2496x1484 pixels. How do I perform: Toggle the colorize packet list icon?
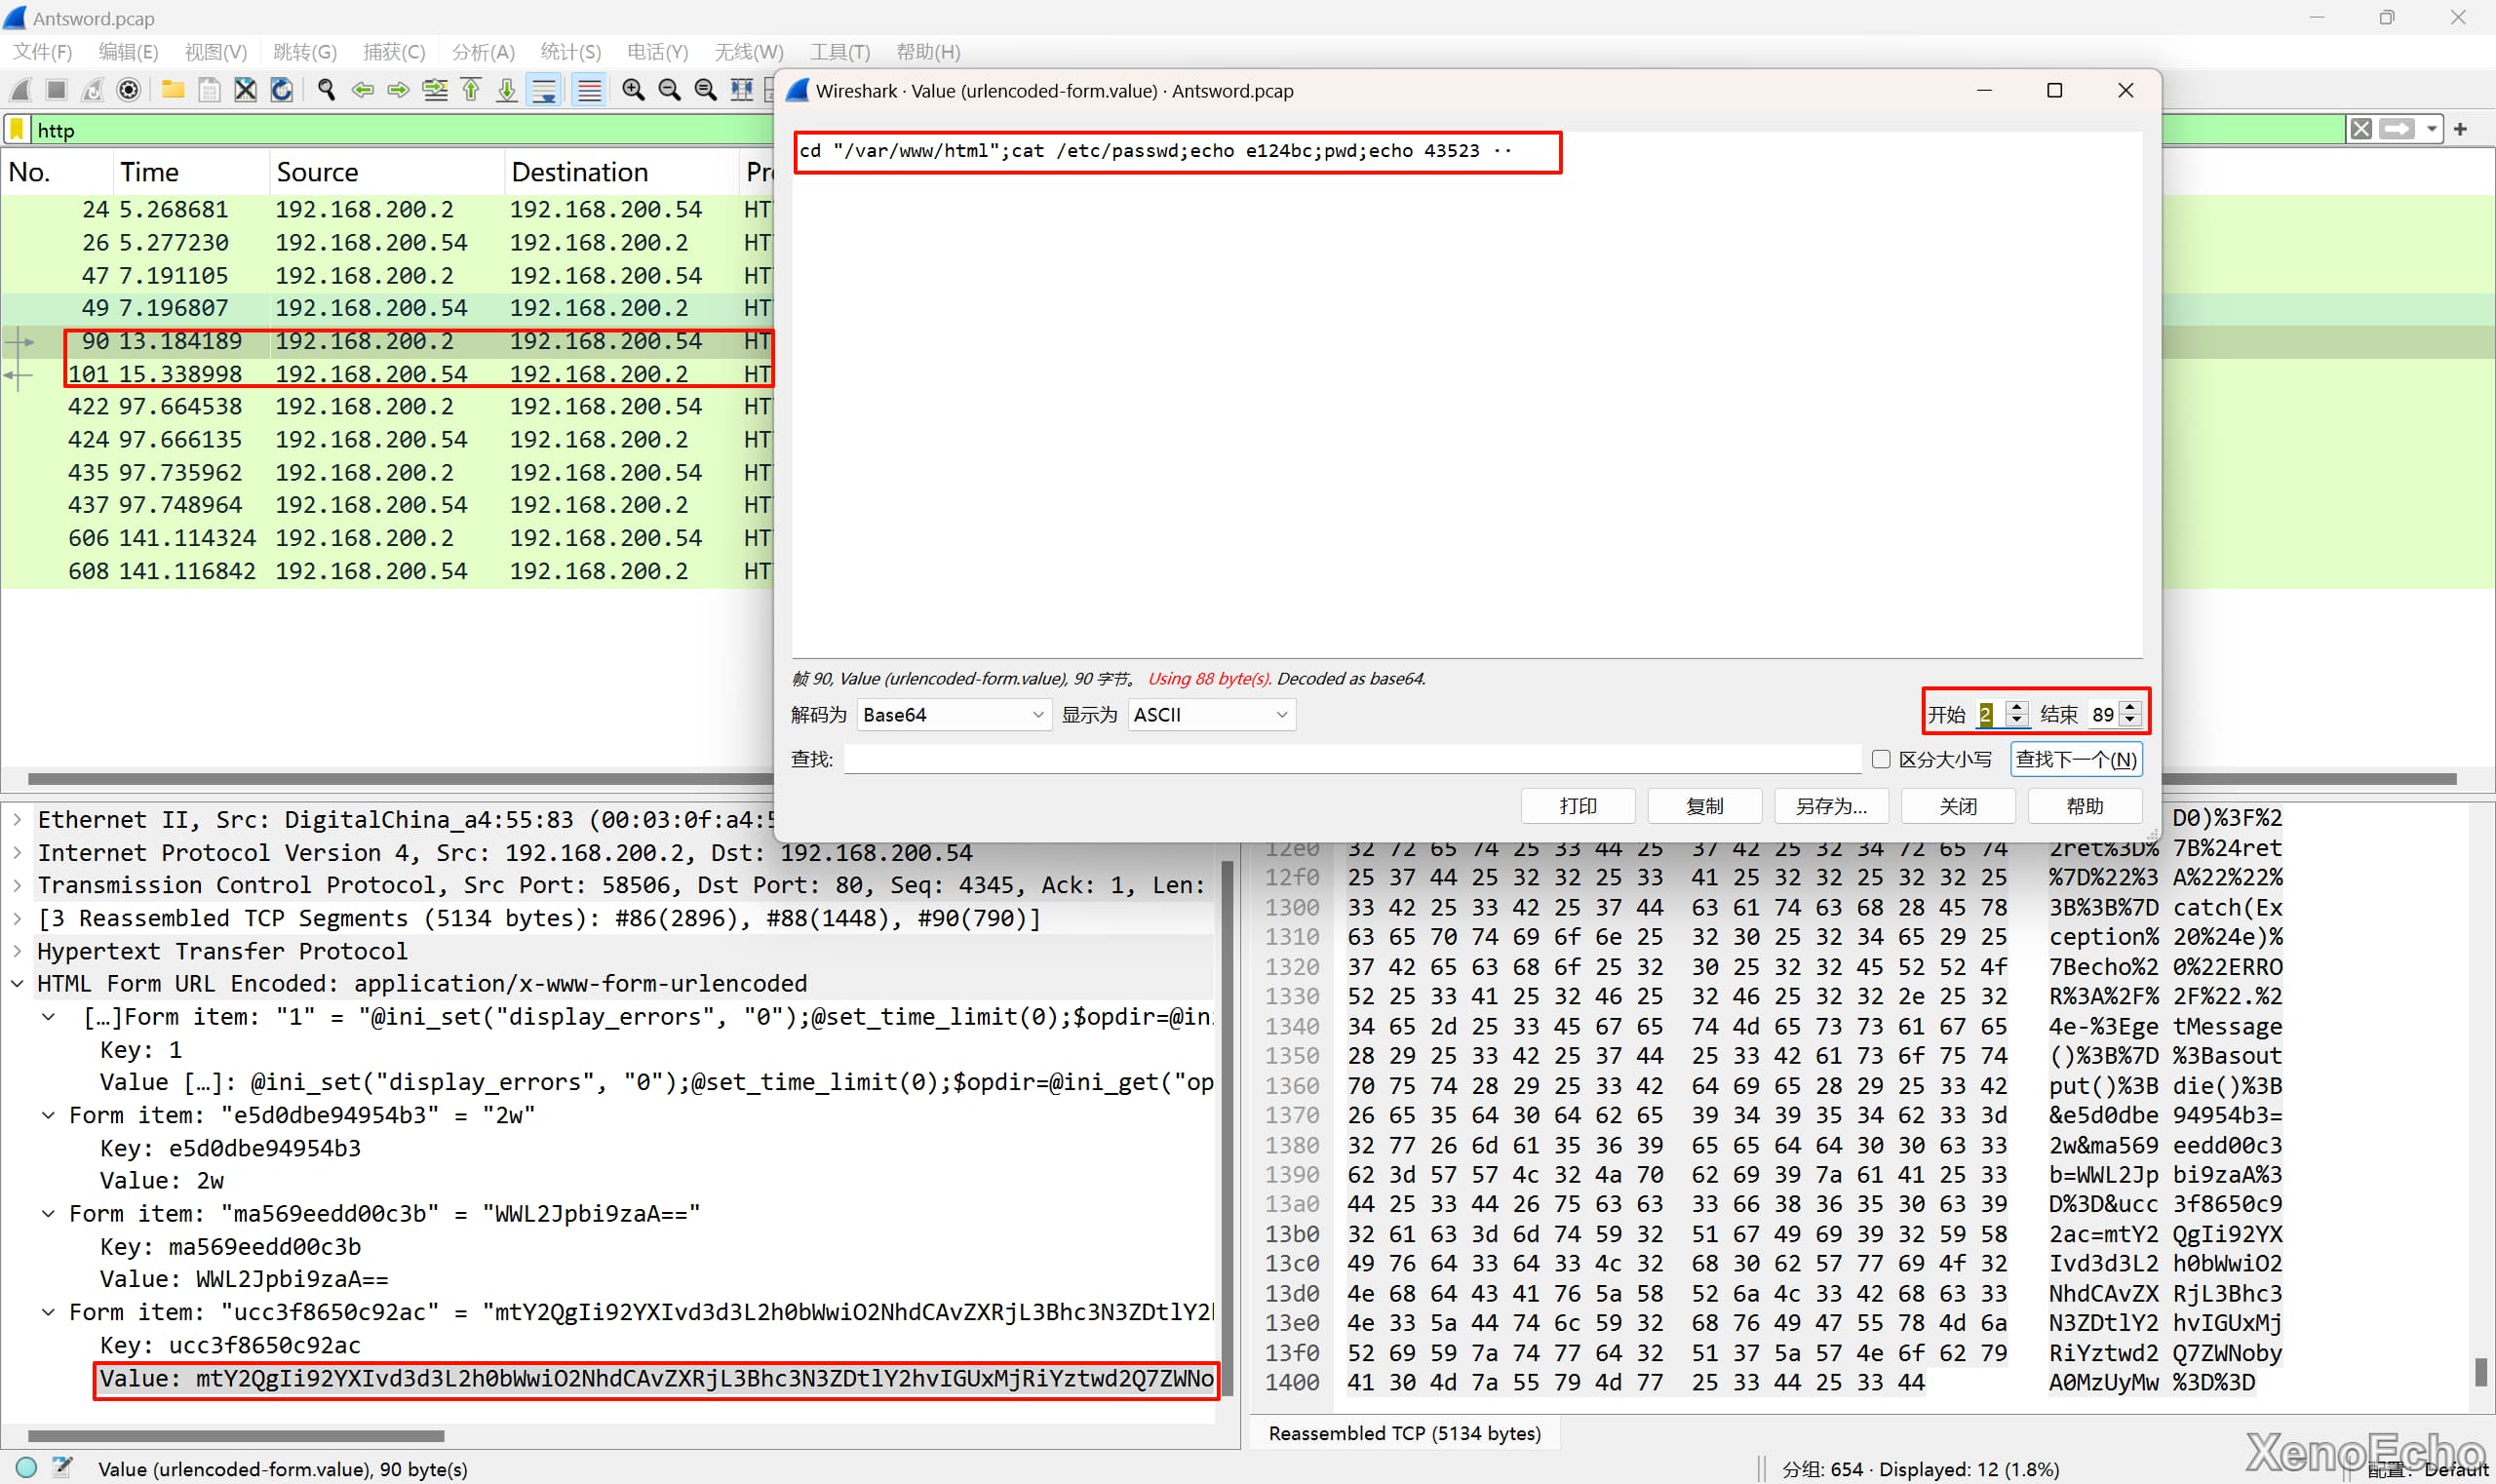(589, 90)
